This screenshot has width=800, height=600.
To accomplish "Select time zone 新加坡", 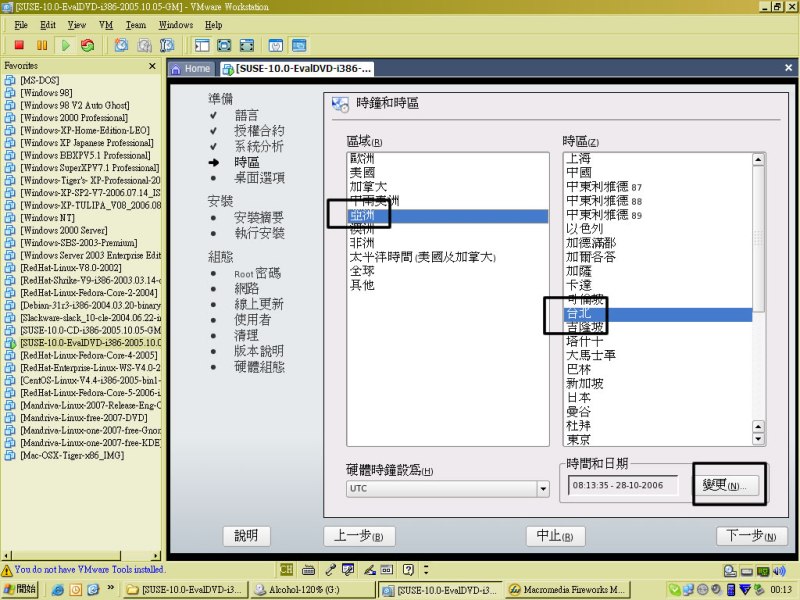I will [x=658, y=384].
